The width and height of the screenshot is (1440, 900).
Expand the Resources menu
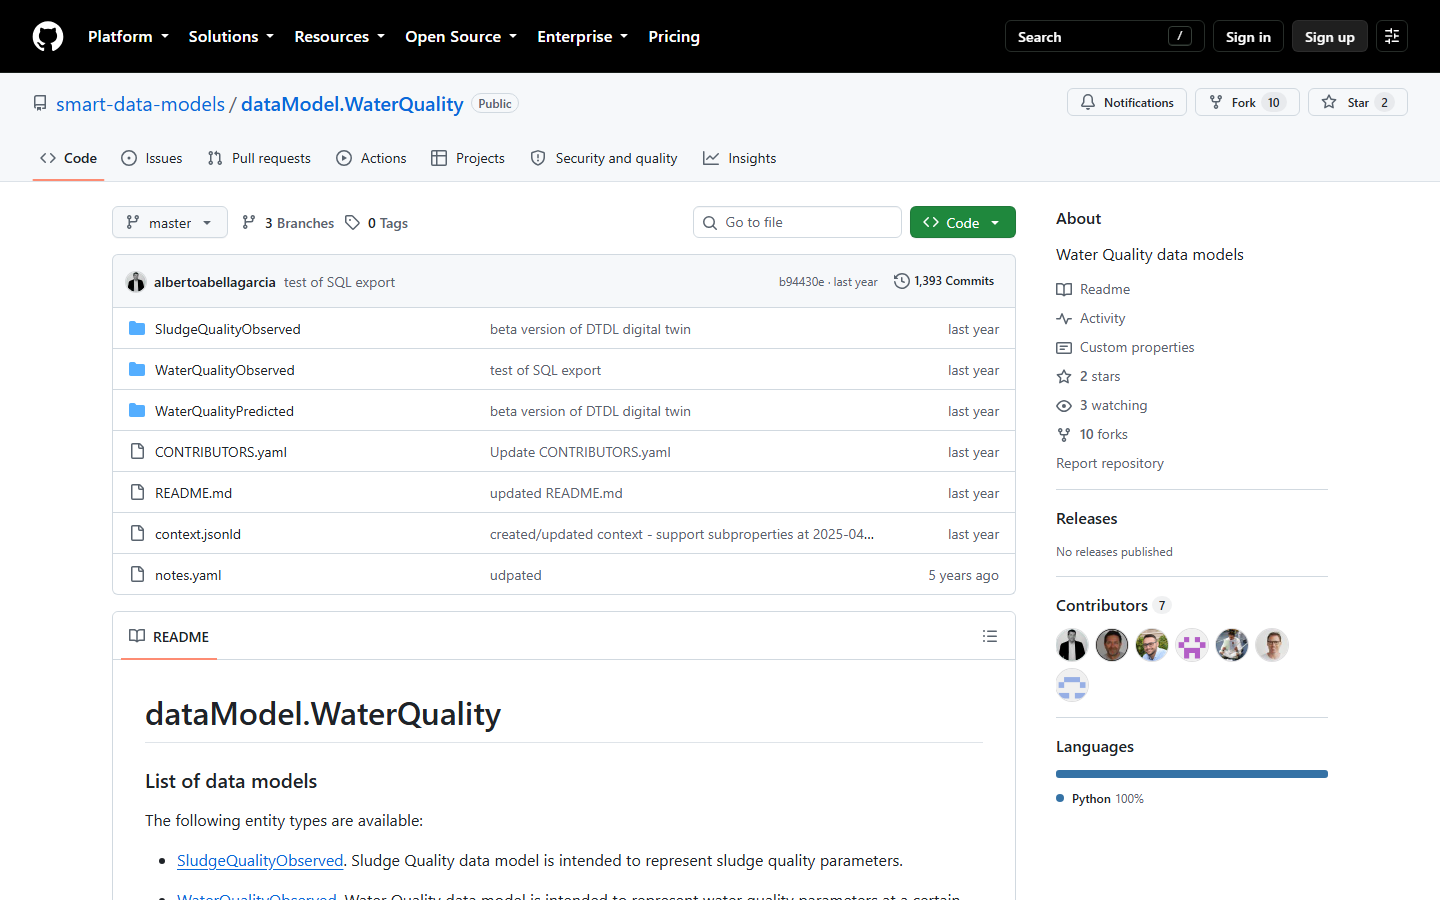click(339, 37)
